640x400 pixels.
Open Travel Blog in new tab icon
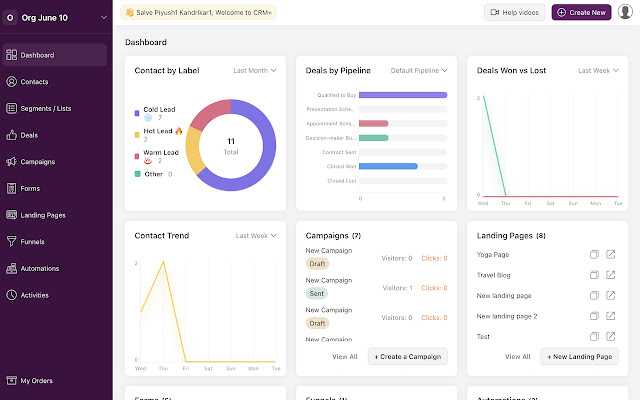[x=611, y=275]
